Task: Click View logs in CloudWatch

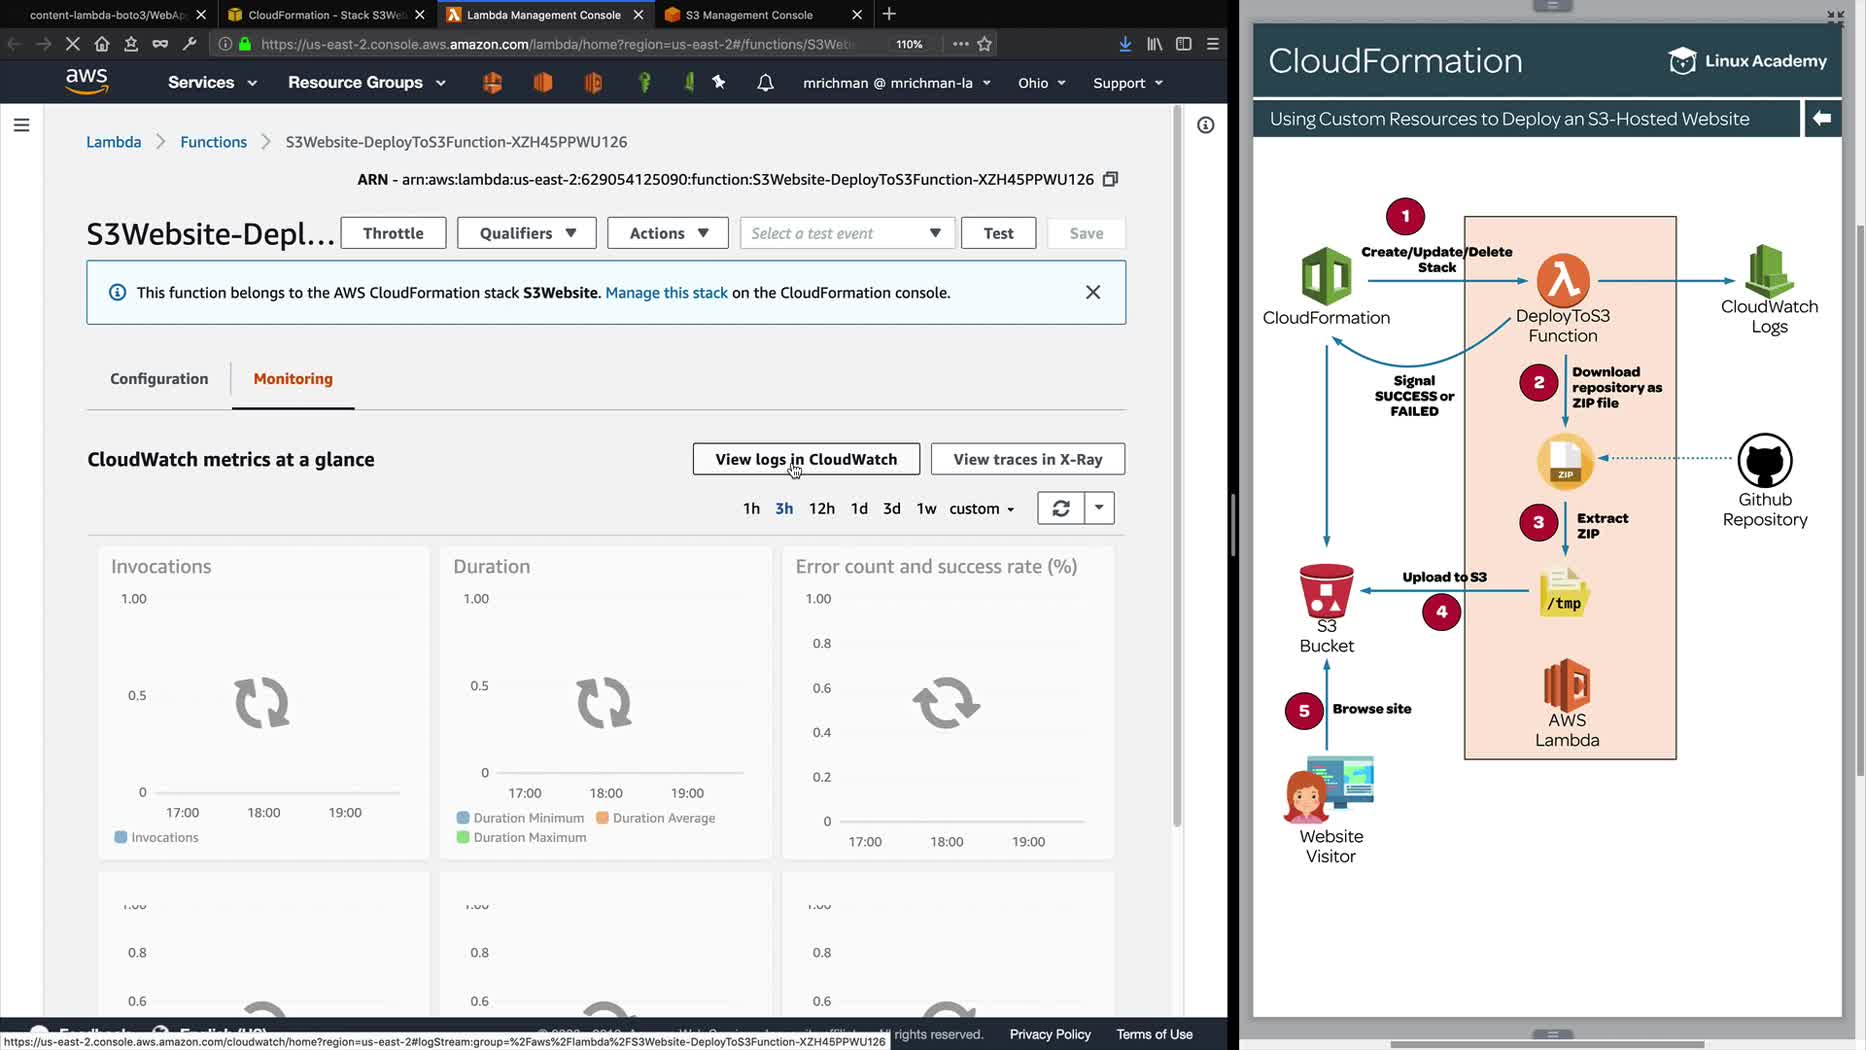Action: (806, 459)
